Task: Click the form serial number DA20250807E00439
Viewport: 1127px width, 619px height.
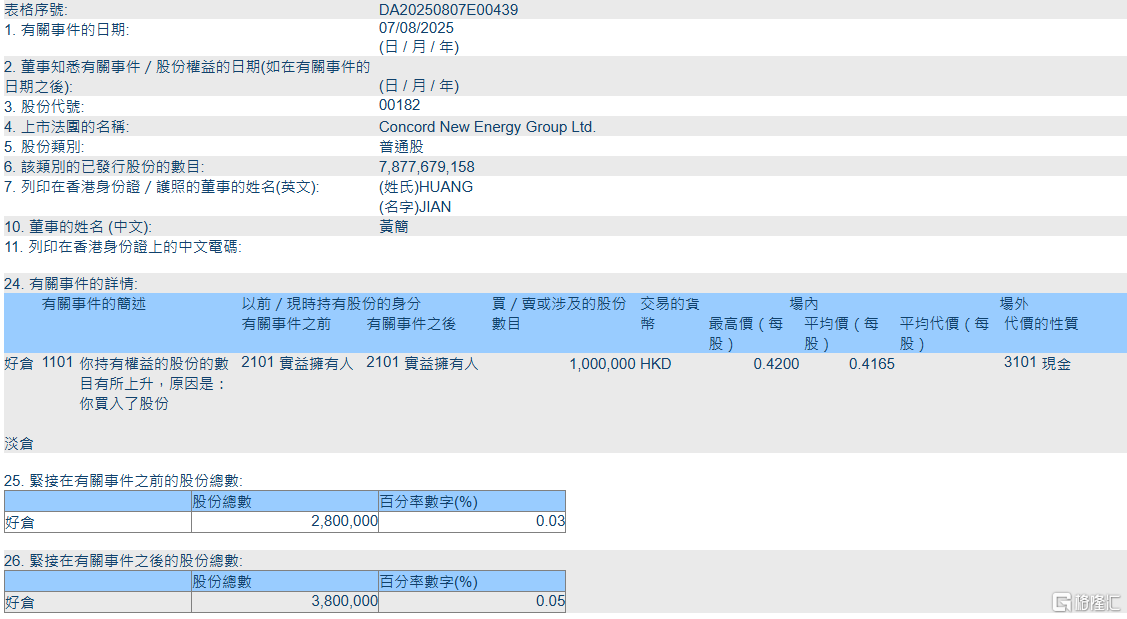Action: [448, 10]
